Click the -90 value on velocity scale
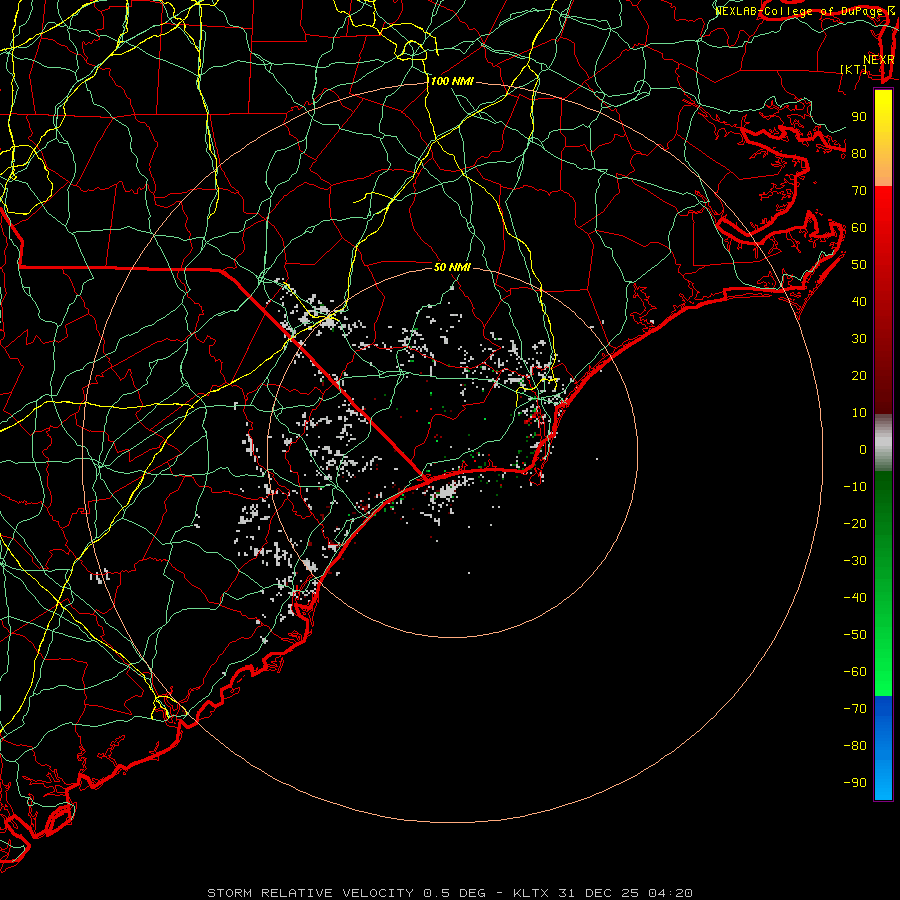The height and width of the screenshot is (900, 900). 855,783
